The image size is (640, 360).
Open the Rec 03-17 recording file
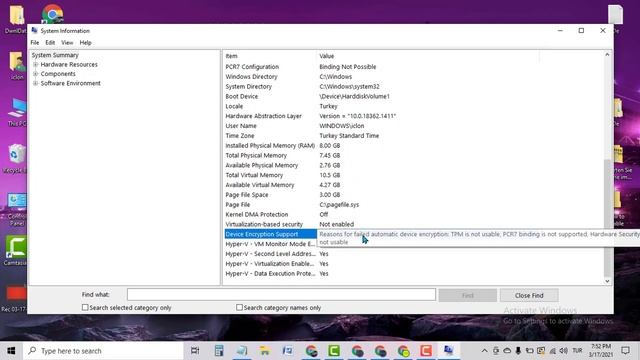coord(16,298)
